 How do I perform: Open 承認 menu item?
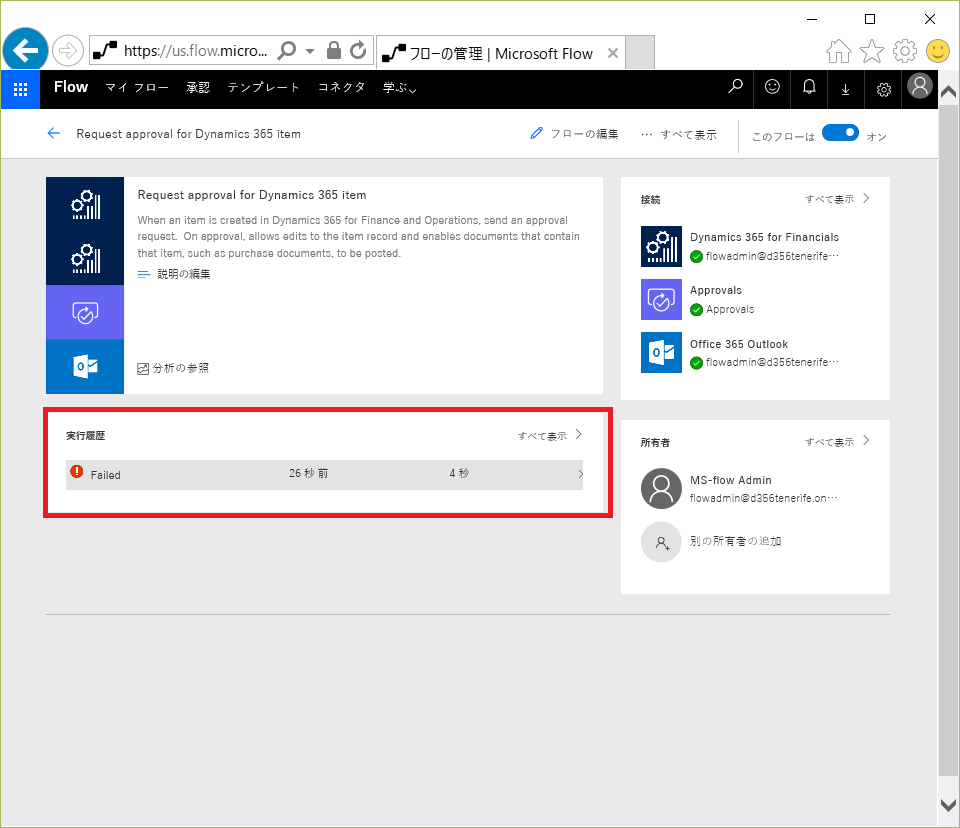click(198, 88)
